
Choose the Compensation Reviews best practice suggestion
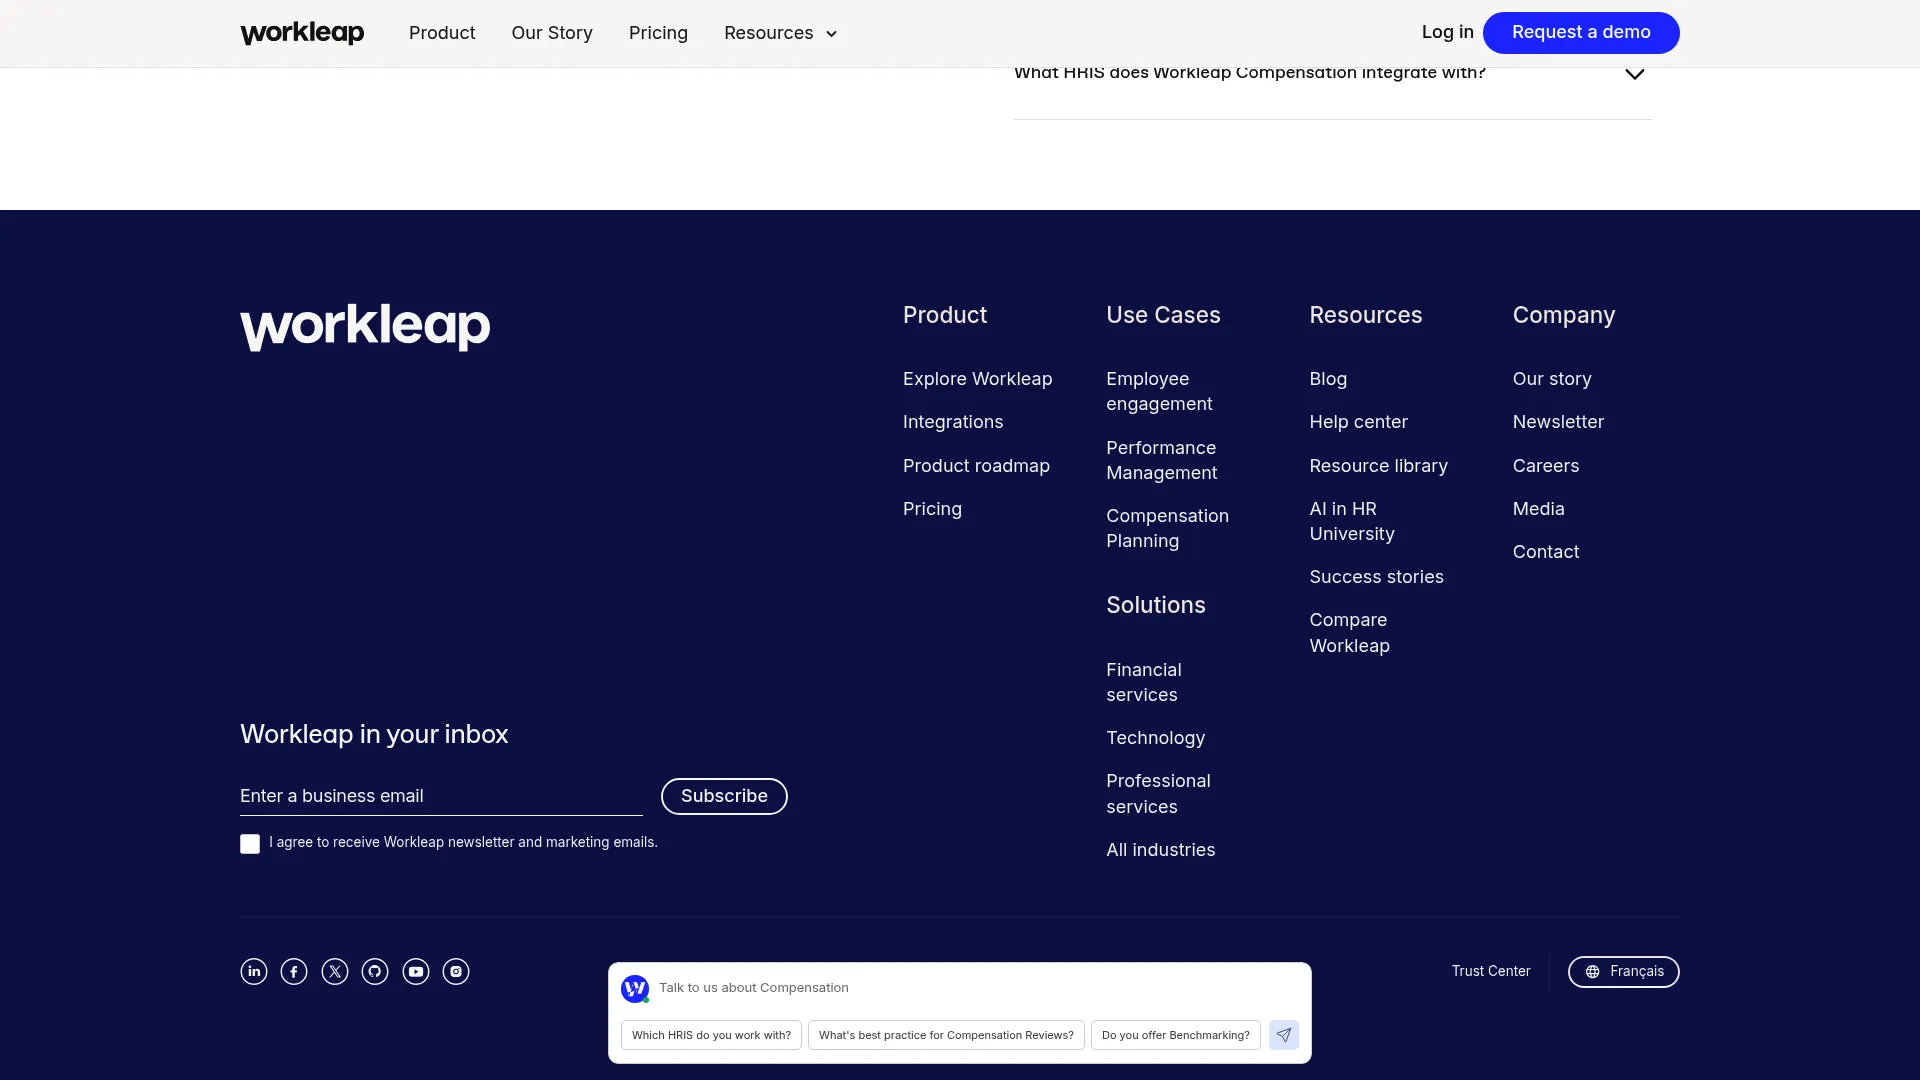[x=946, y=1035]
